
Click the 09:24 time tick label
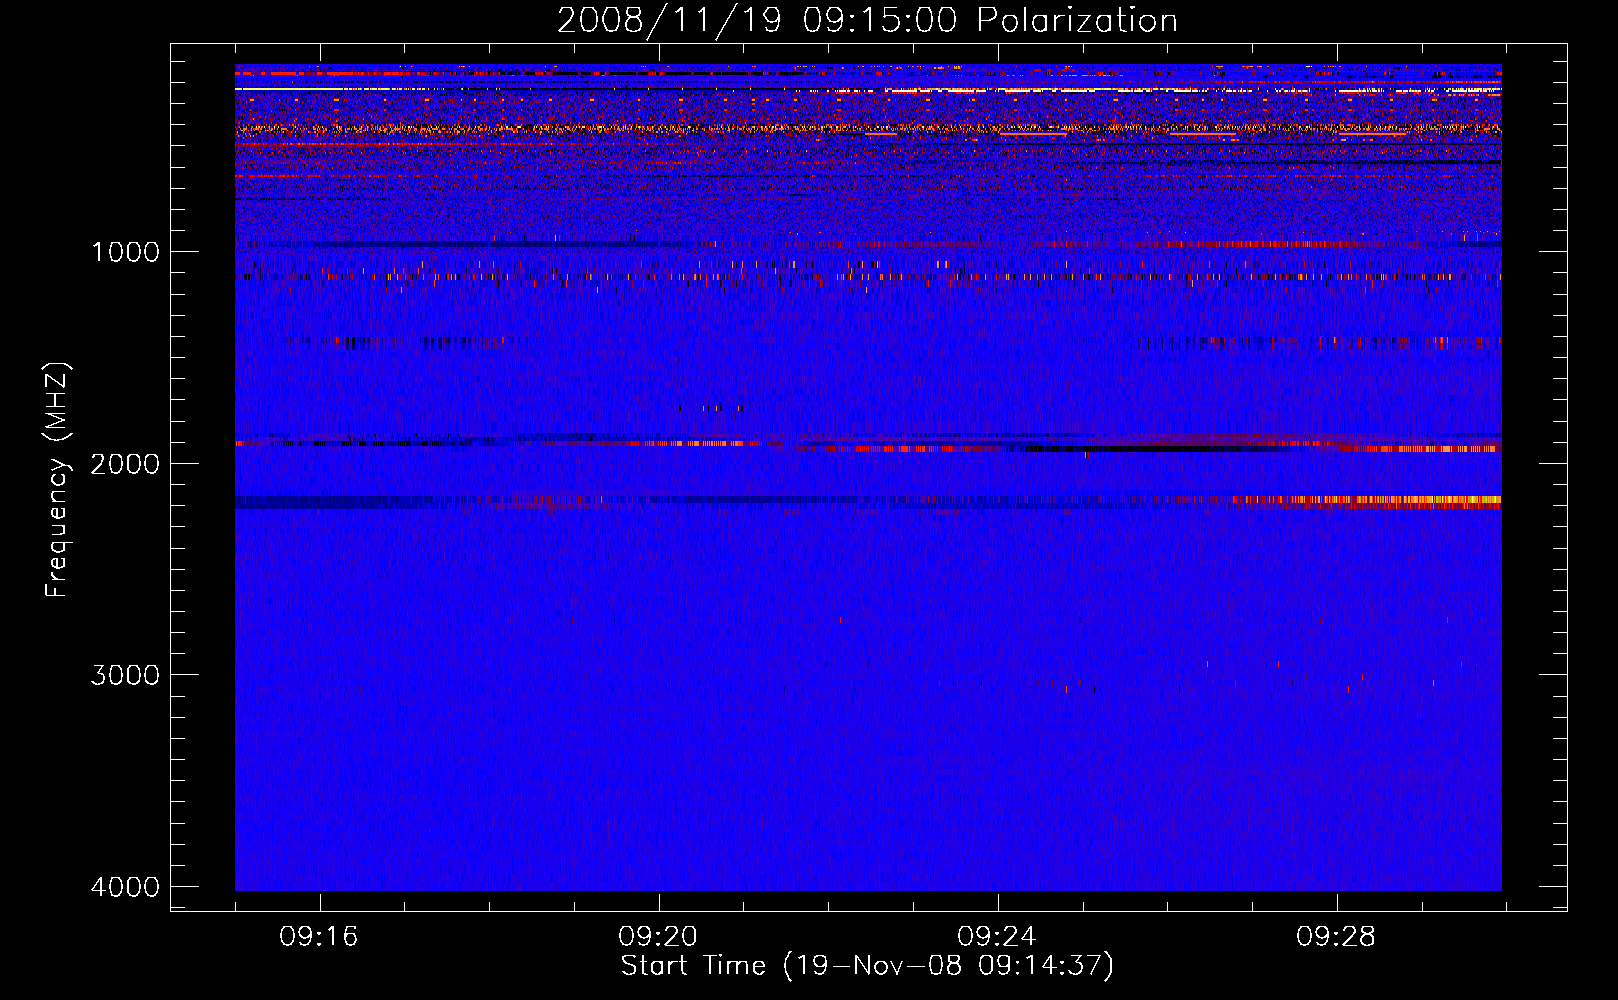tap(997, 937)
